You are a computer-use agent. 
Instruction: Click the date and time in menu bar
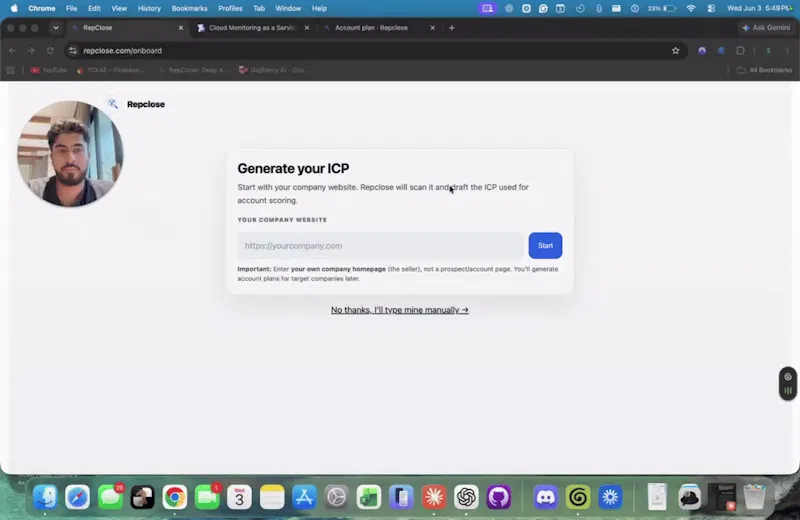pyautogui.click(x=760, y=8)
